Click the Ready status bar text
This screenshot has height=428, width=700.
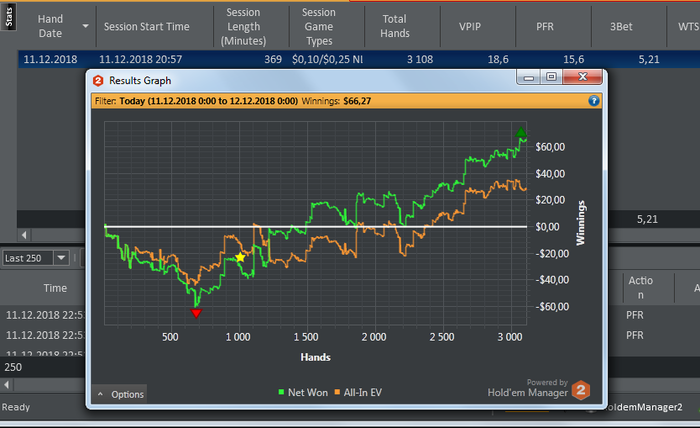pos(16,407)
